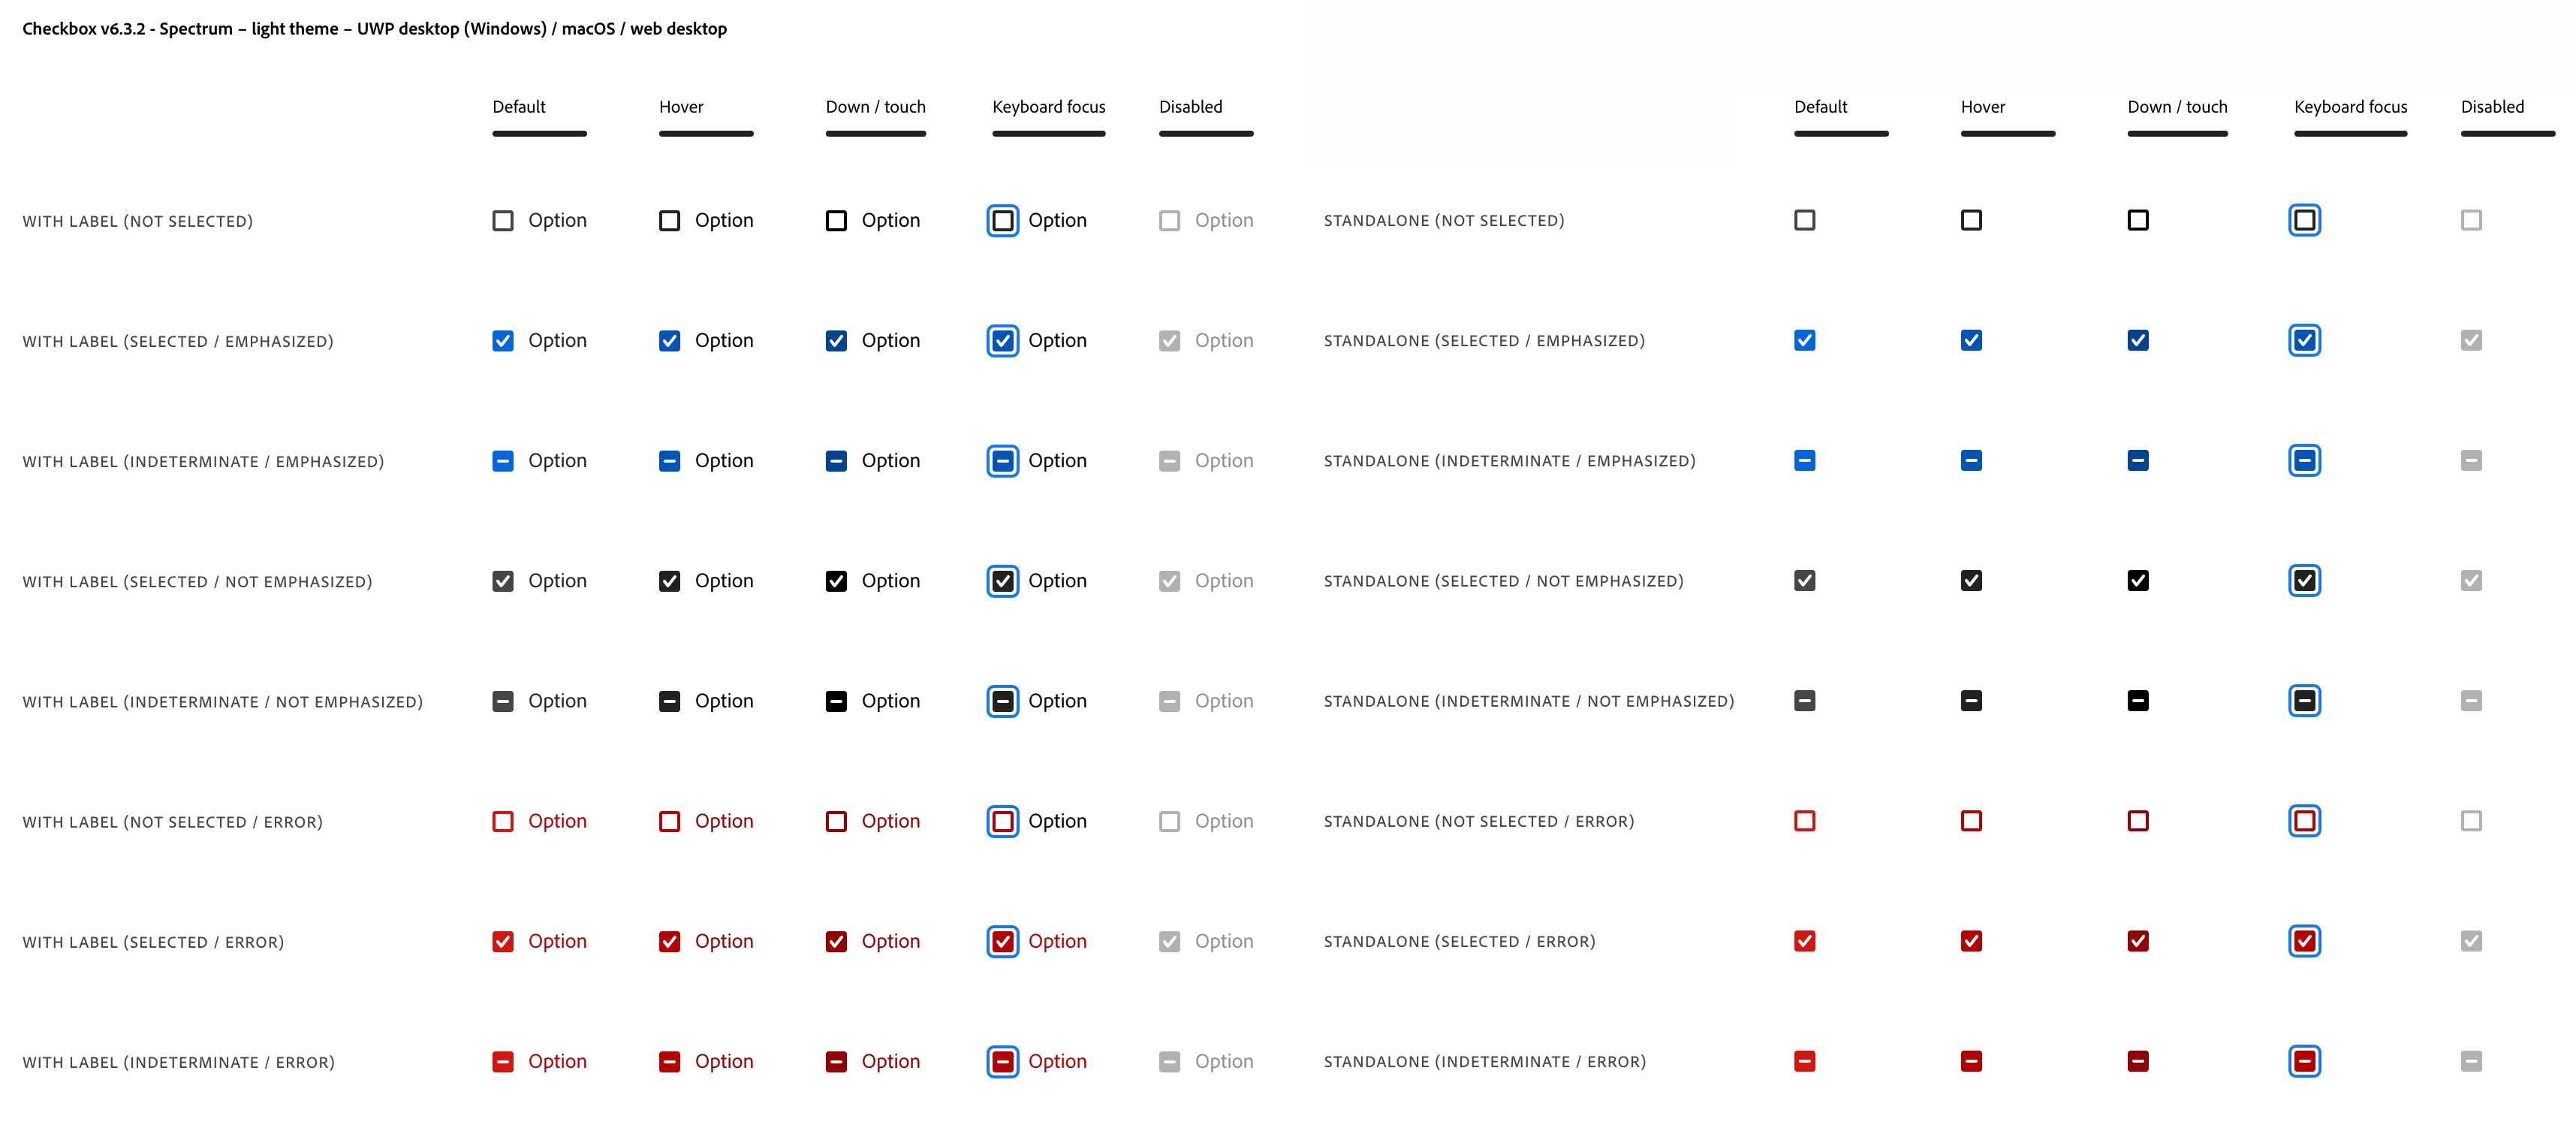Uncheck standalone default selected not-emphasized checkbox

click(x=1805, y=580)
